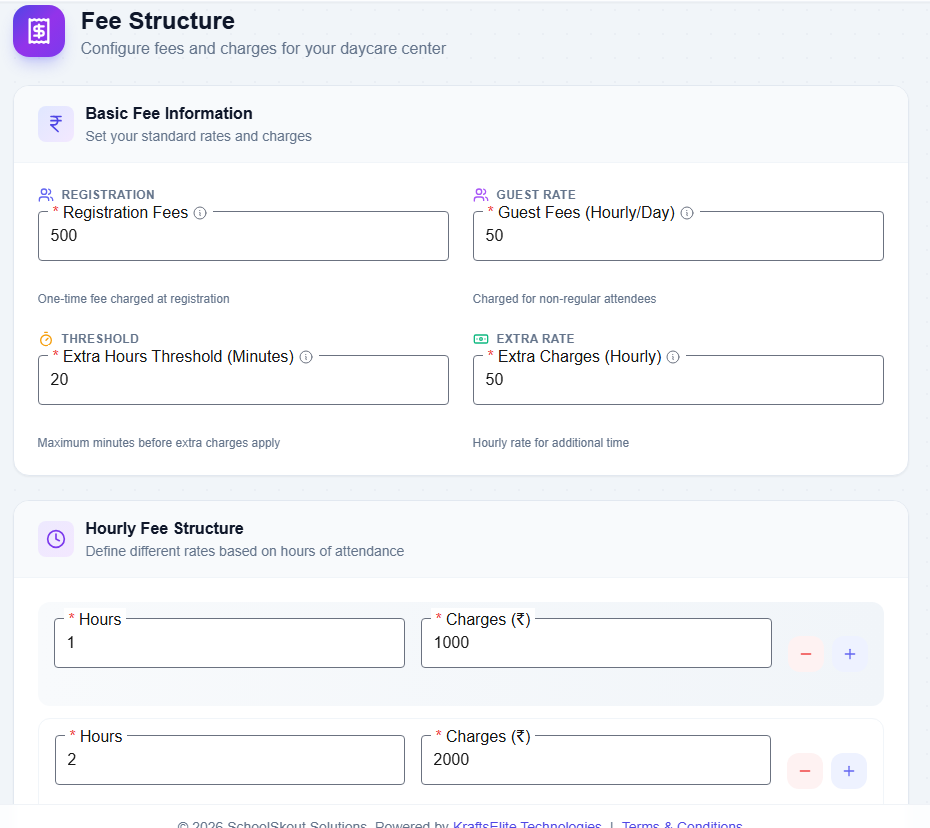Viewport: 930px width, 828px height.
Task: Click the rupee icon beside Basic Fee Information
Action: (56, 123)
